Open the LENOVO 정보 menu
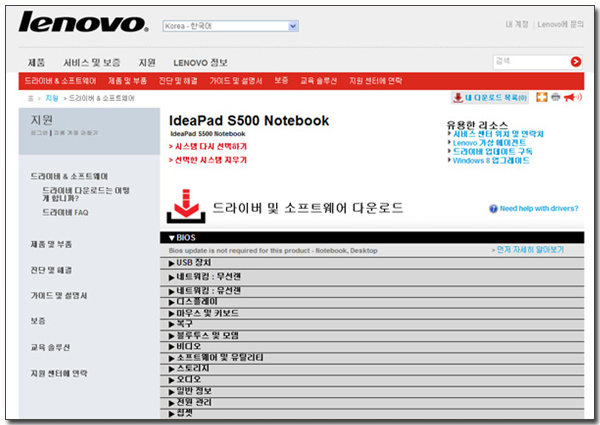This screenshot has width=600, height=425. point(200,62)
